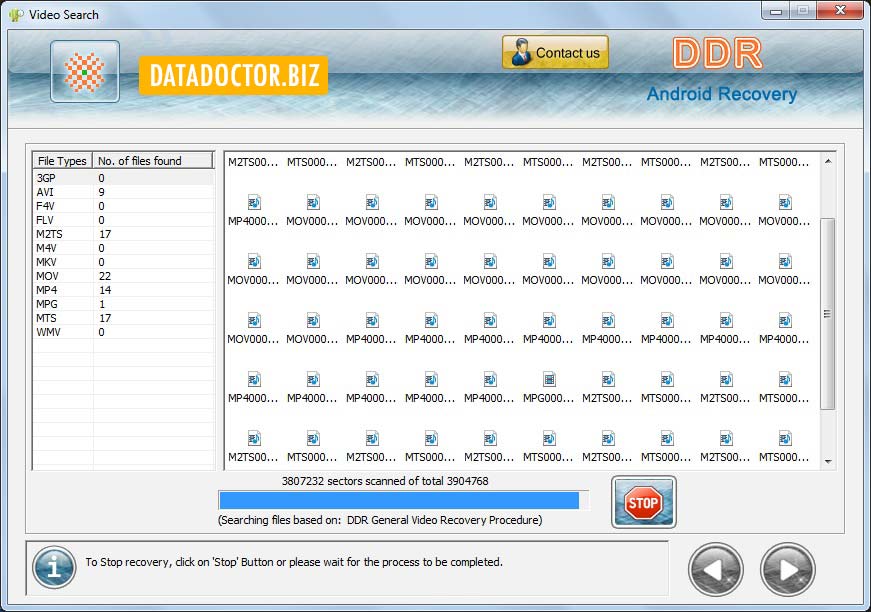This screenshot has height=612, width=871.
Task: Go to the next step with forward arrow
Action: (787, 569)
